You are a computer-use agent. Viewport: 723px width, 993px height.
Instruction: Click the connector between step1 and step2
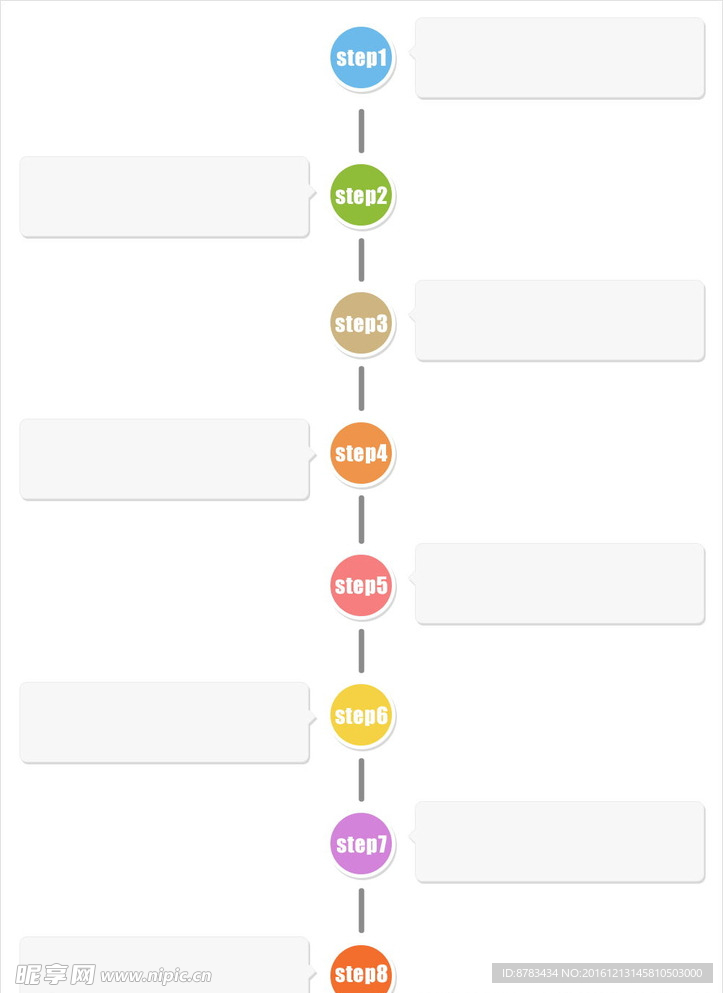coord(361,131)
